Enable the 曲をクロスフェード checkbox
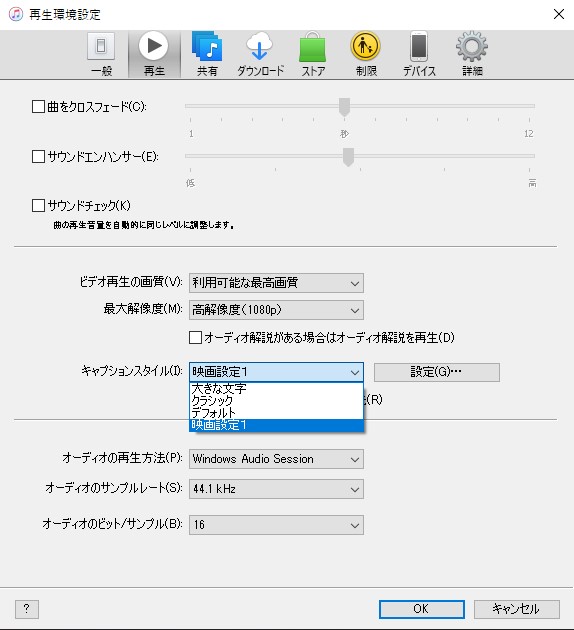This screenshot has height=630, width=574. click(38, 107)
